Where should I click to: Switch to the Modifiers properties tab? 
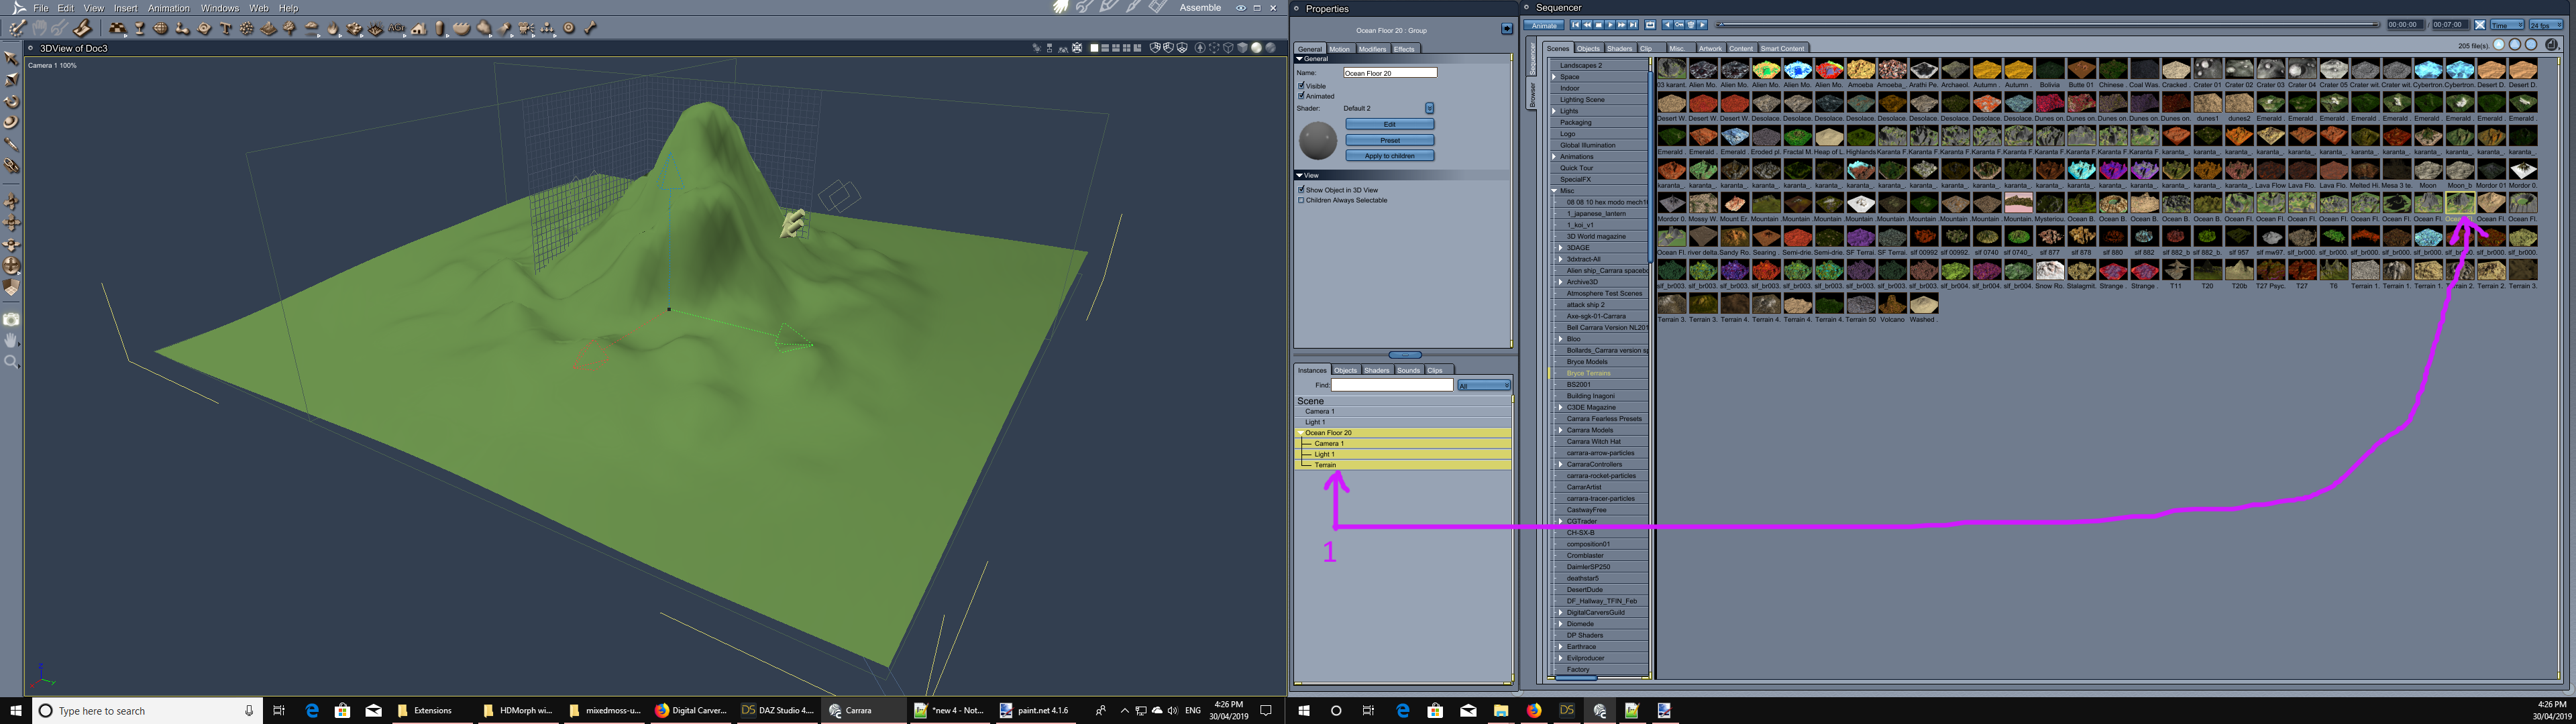click(1372, 49)
